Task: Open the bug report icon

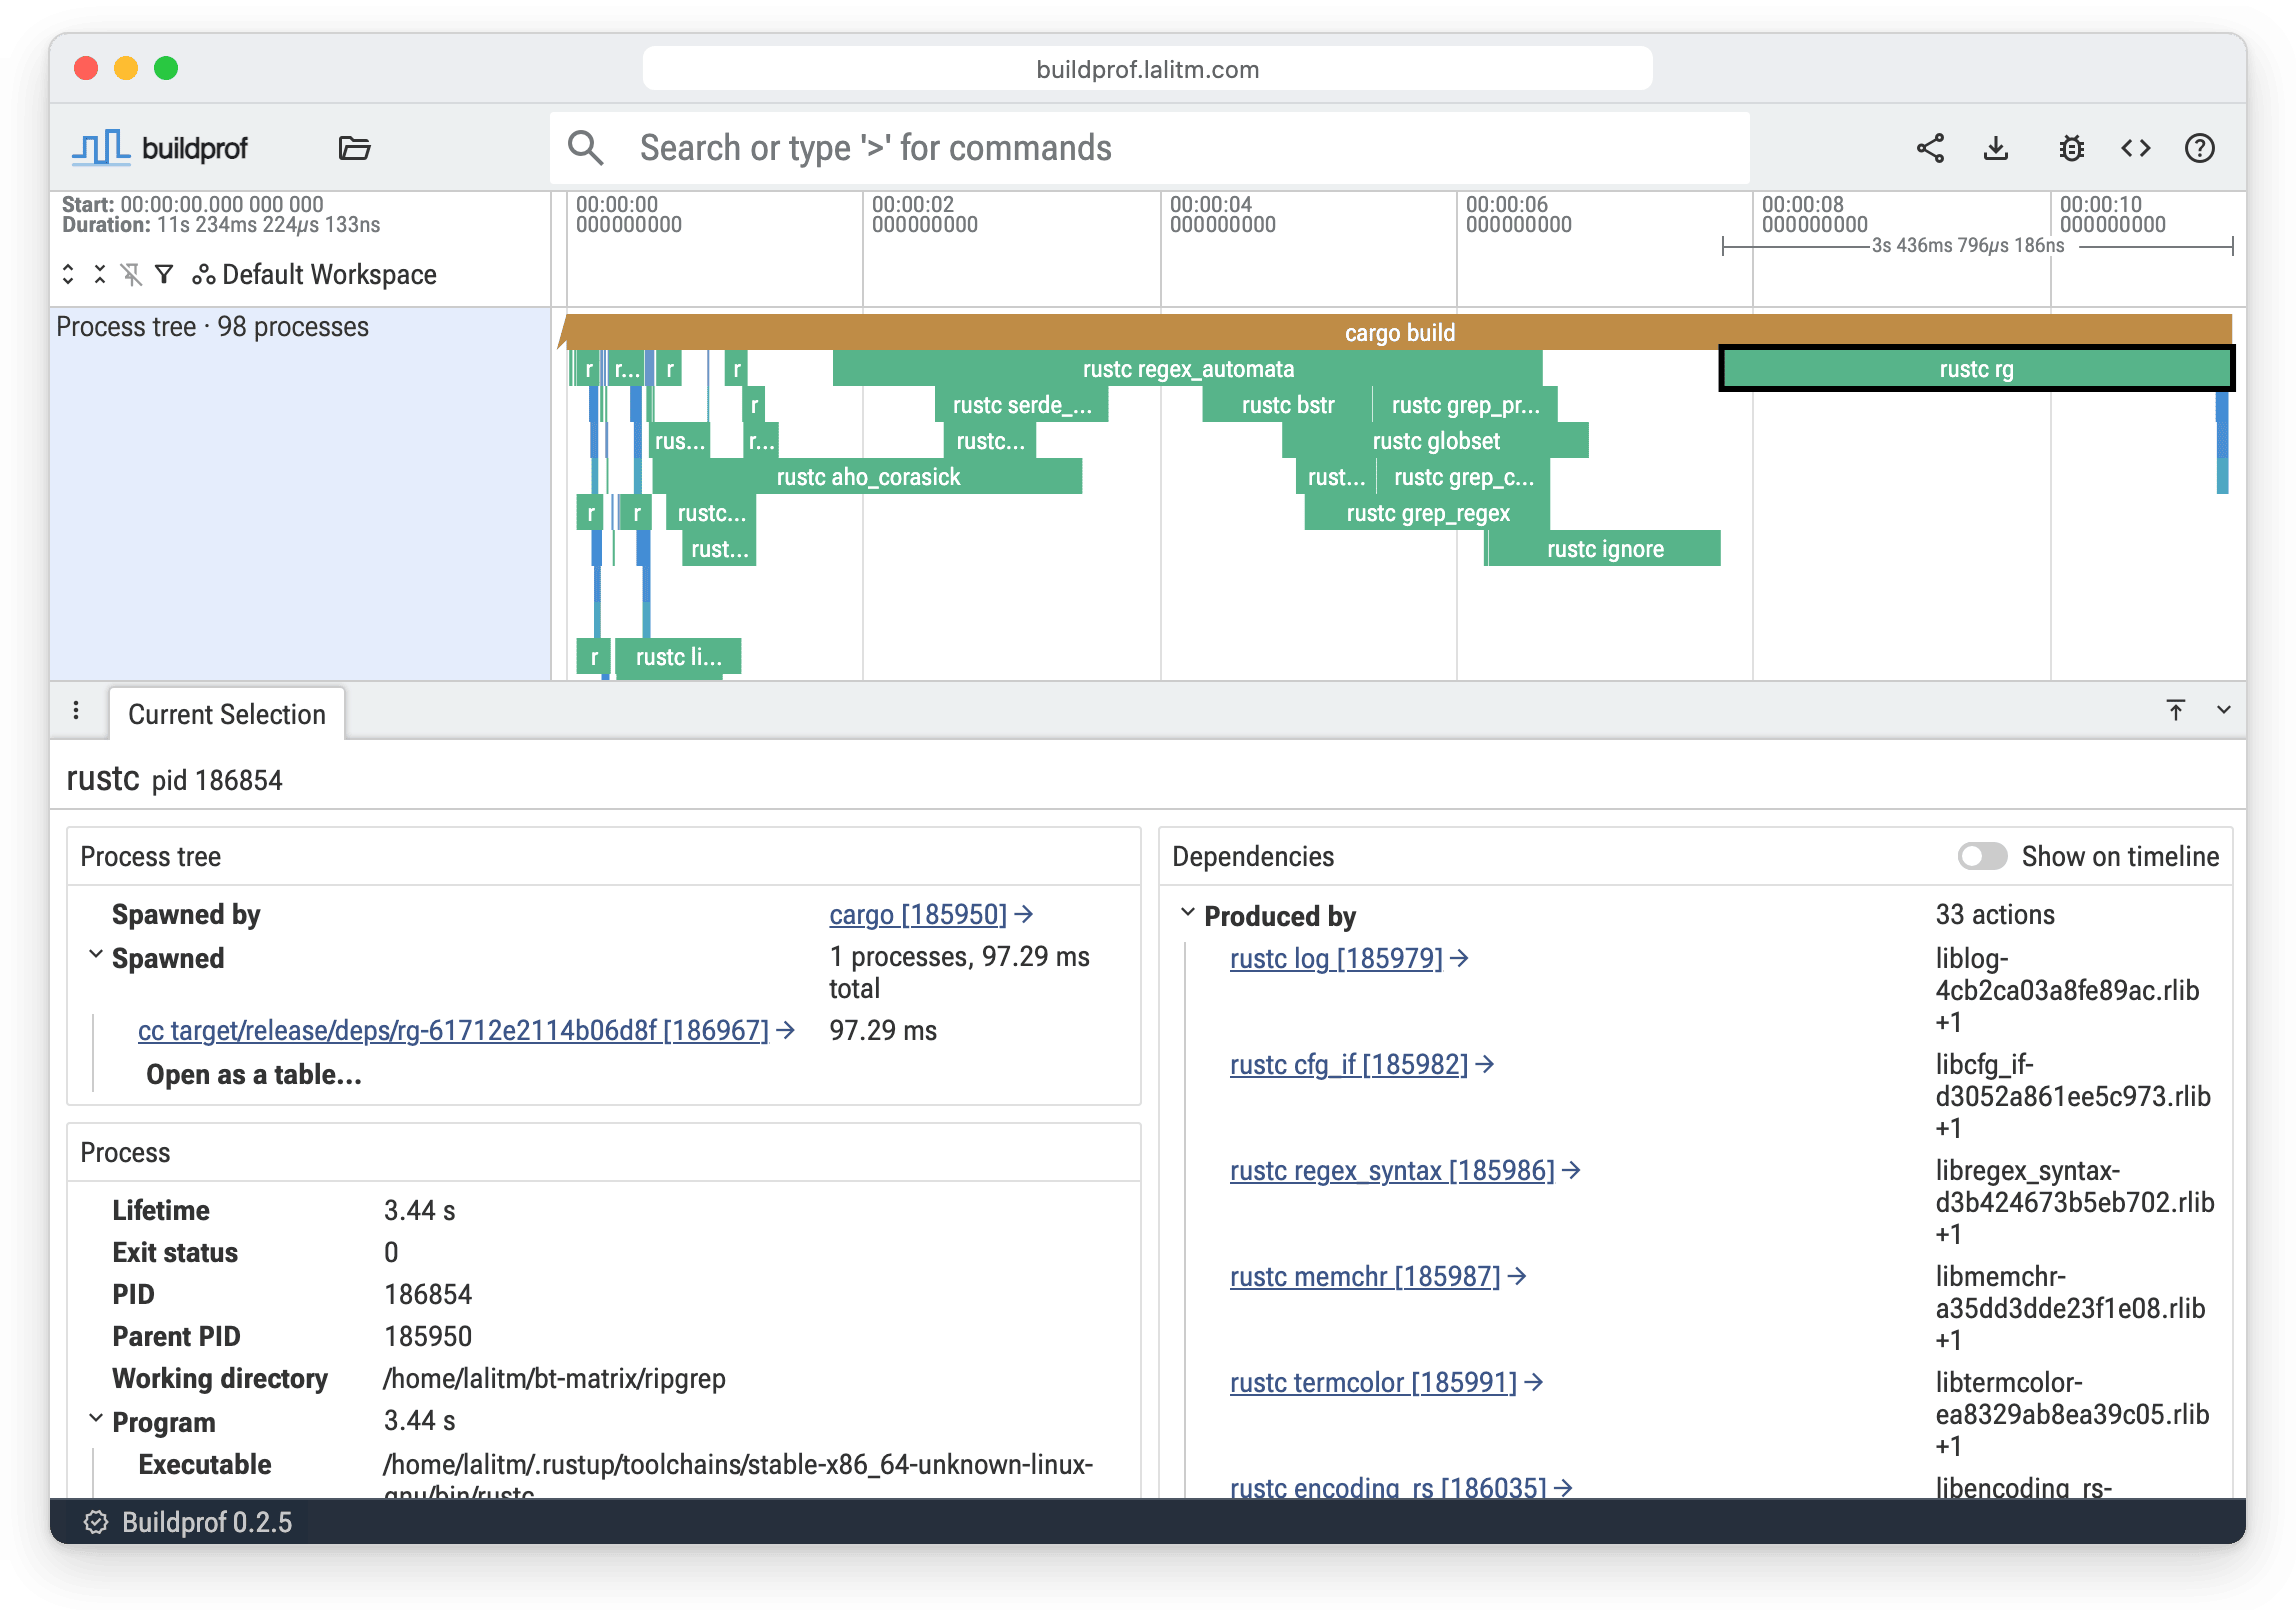Action: [2071, 148]
